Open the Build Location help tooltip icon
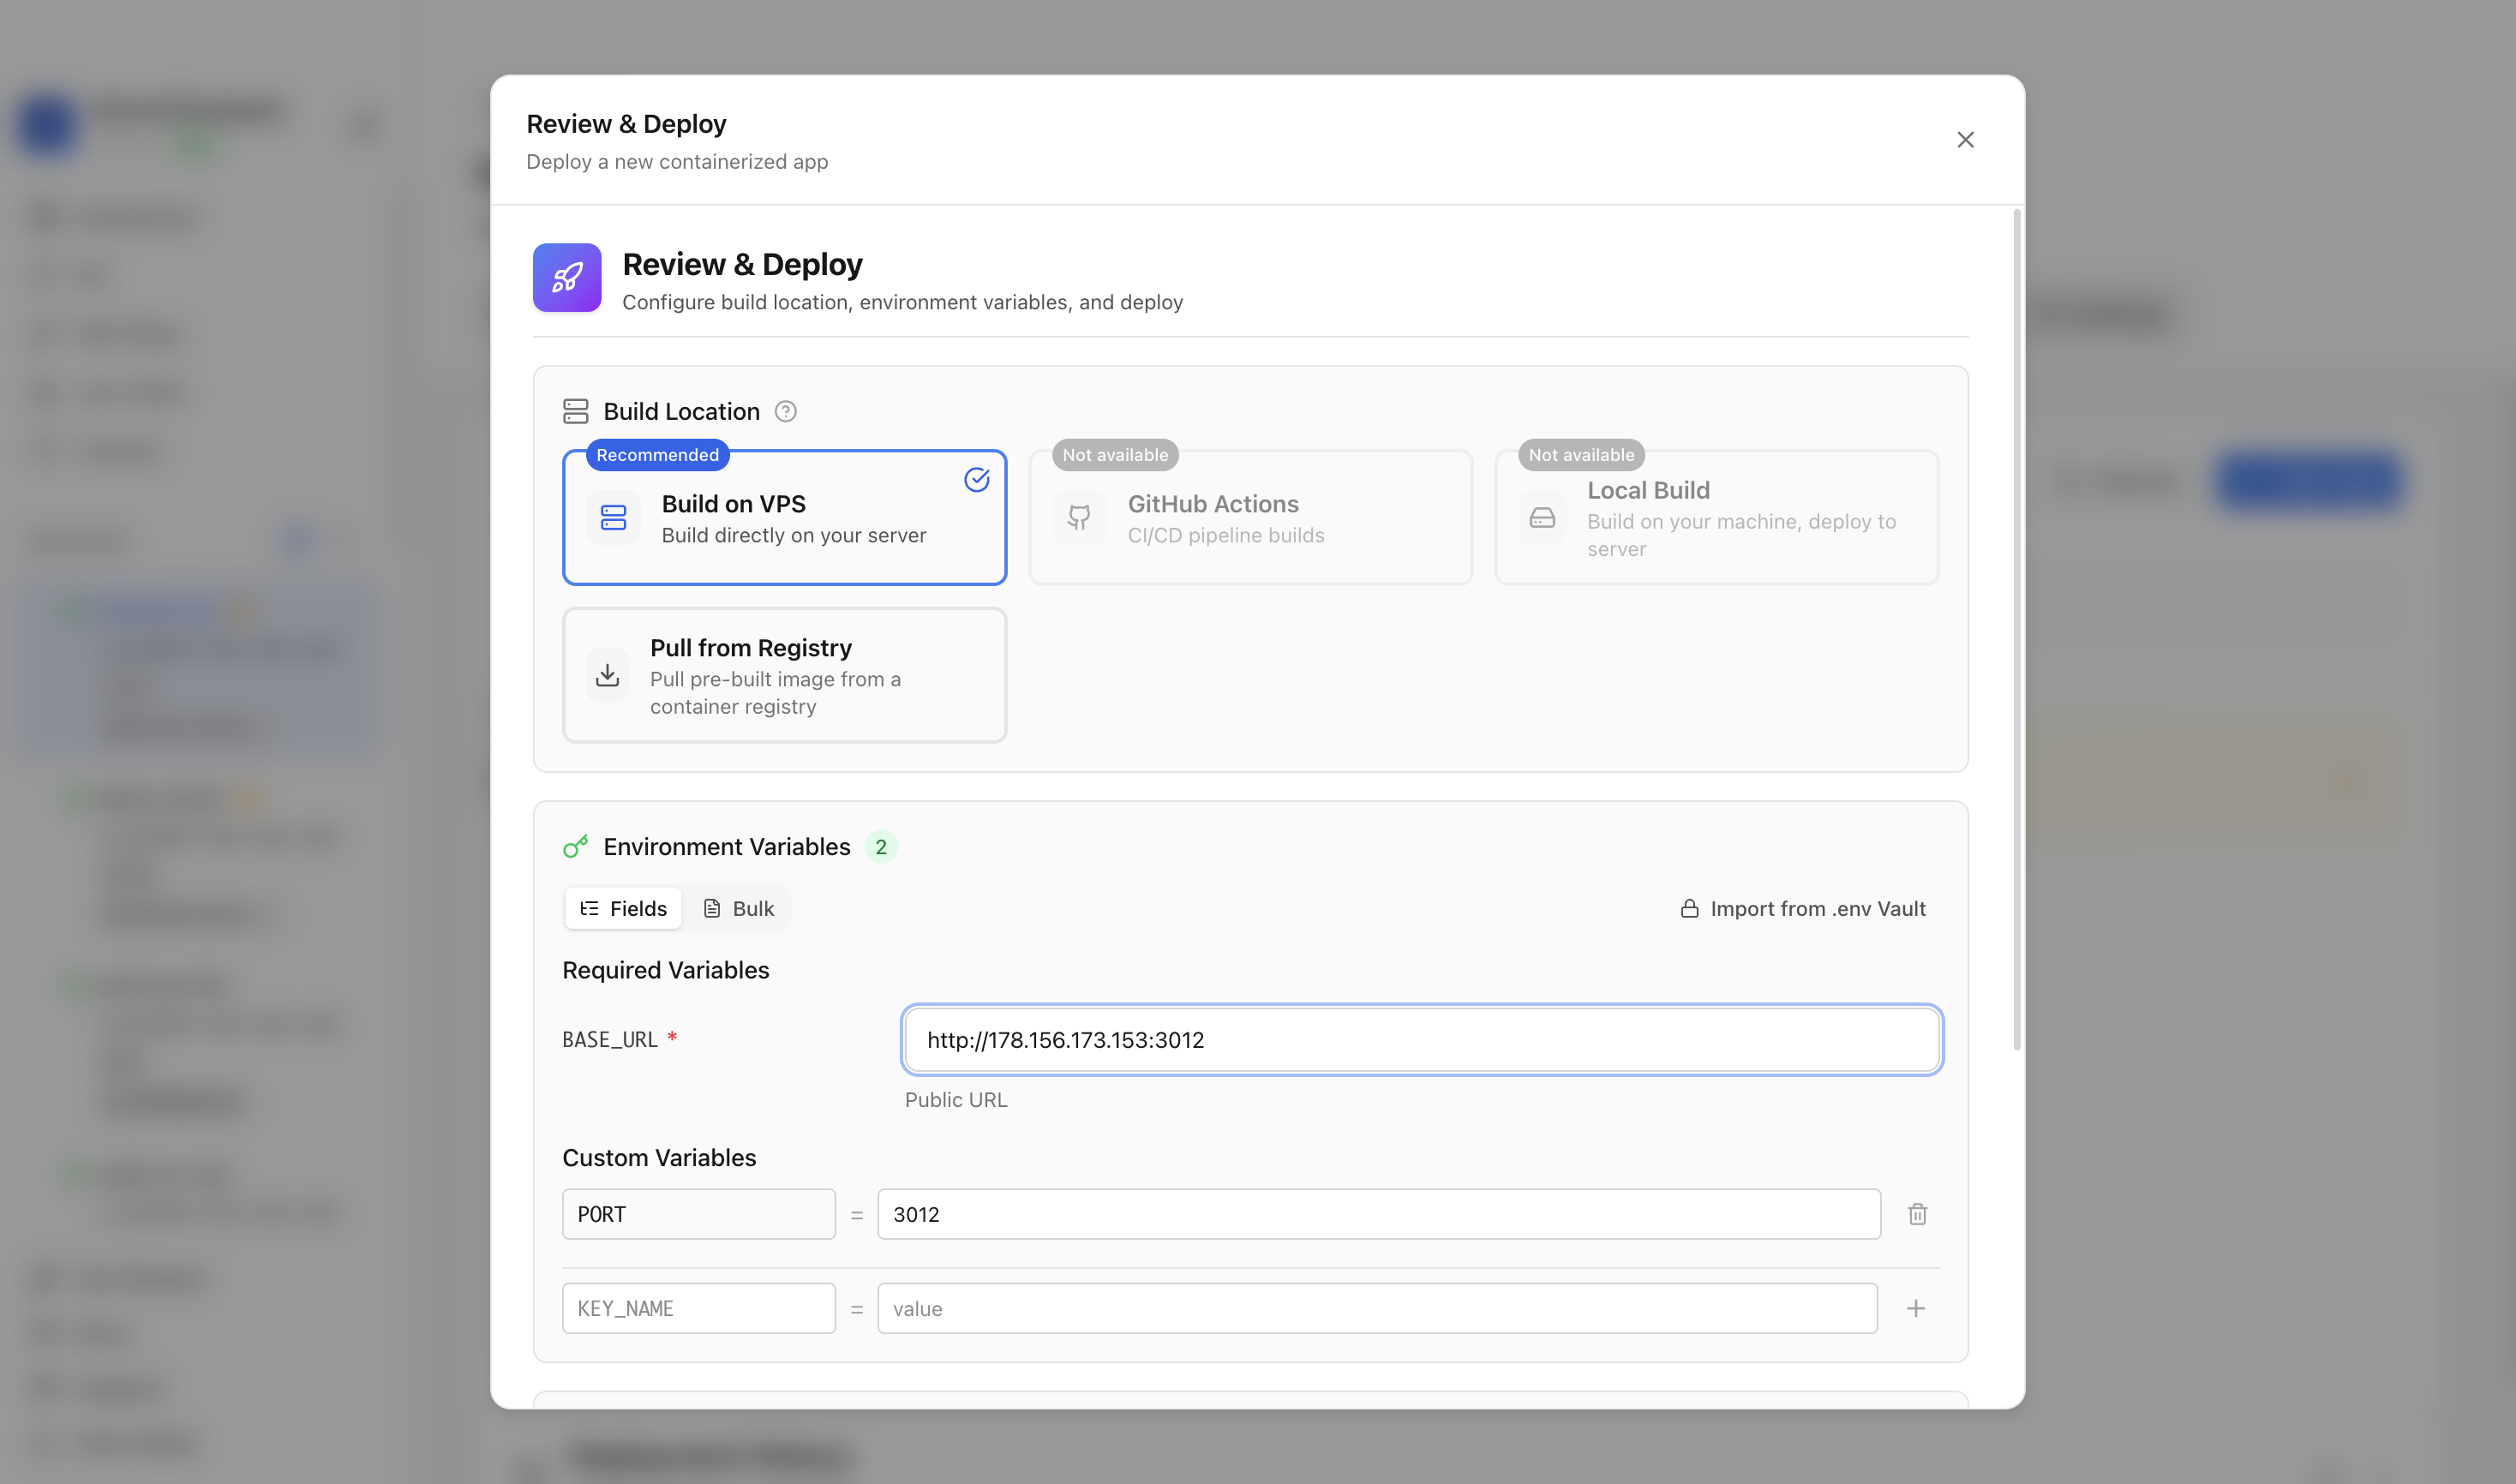This screenshot has width=2516, height=1484. coord(786,412)
